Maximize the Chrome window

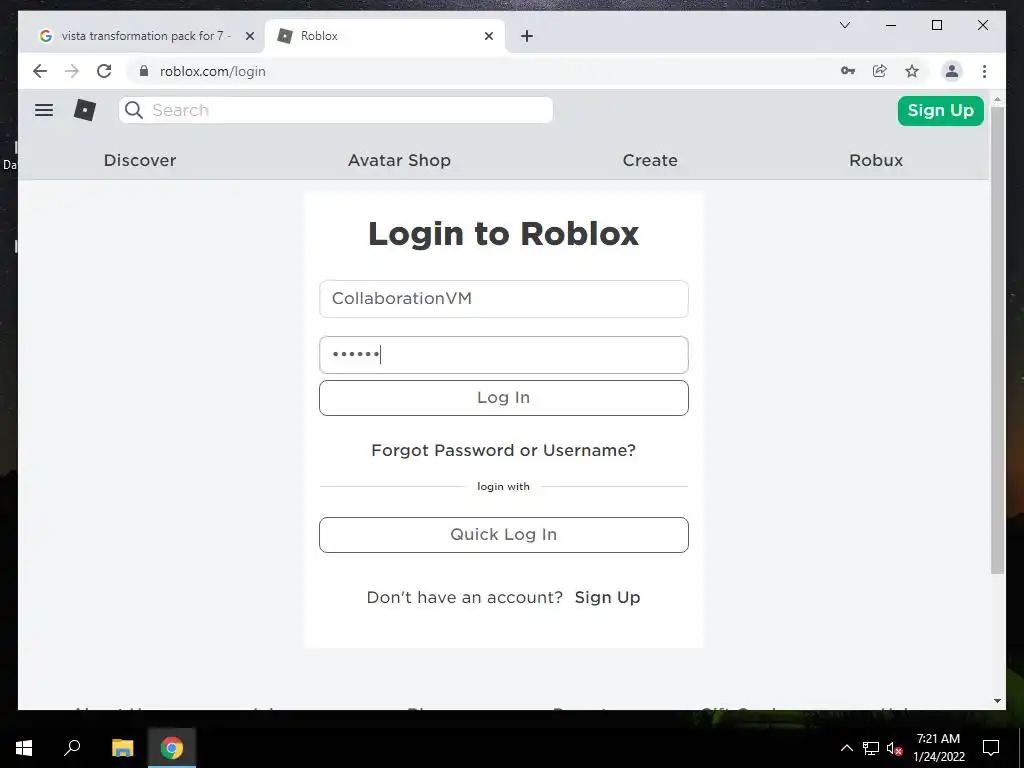[936, 25]
